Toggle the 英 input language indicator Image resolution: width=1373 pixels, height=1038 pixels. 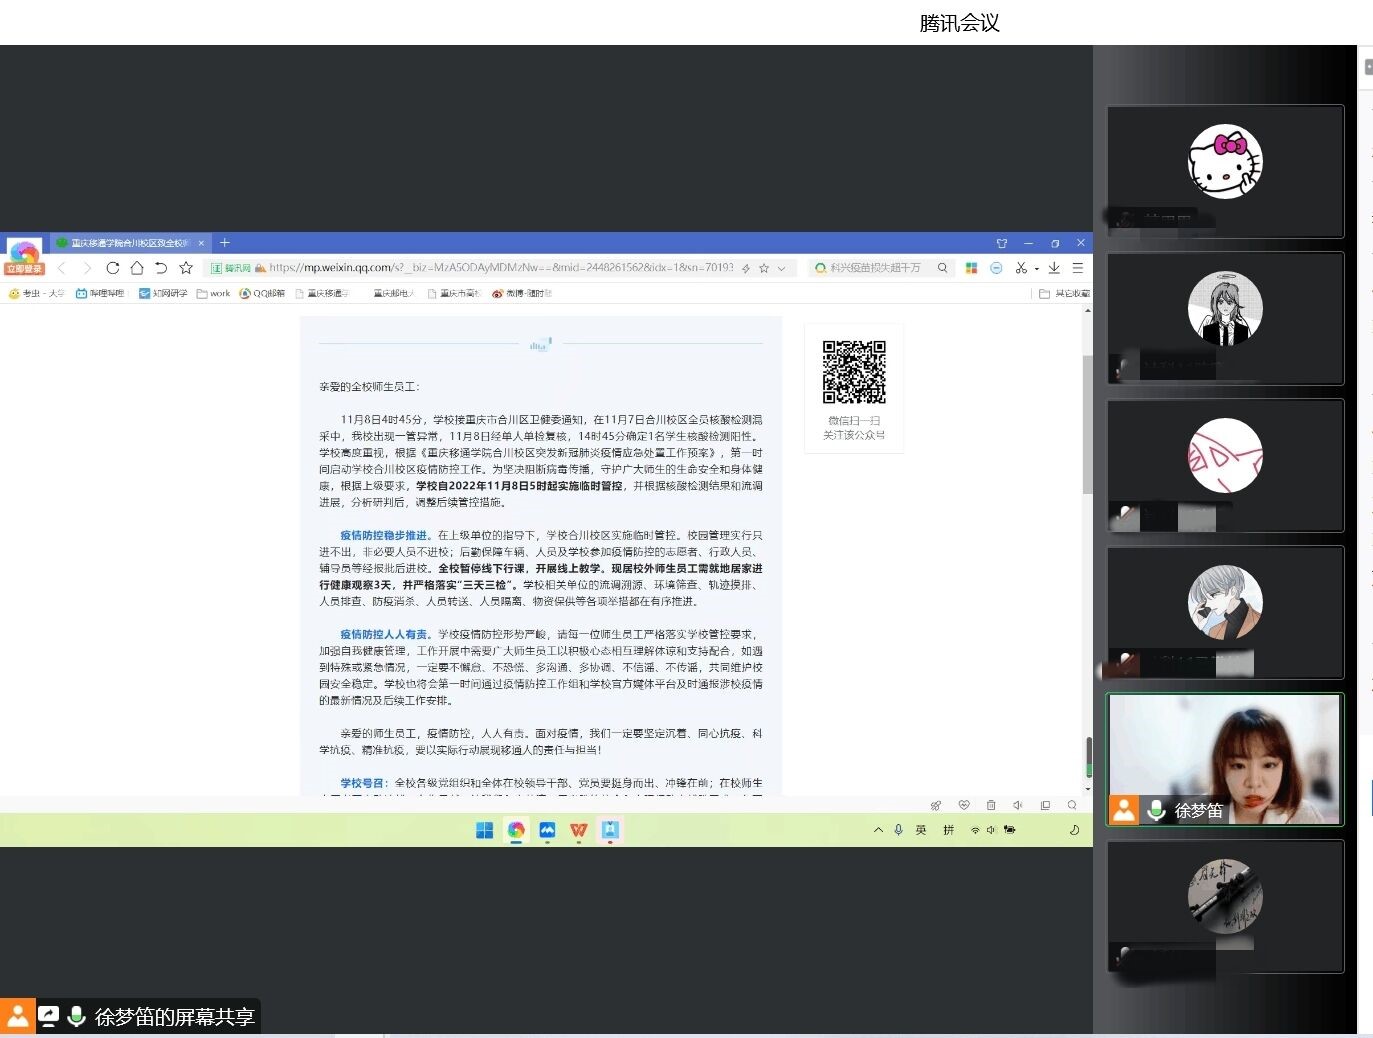point(921,830)
